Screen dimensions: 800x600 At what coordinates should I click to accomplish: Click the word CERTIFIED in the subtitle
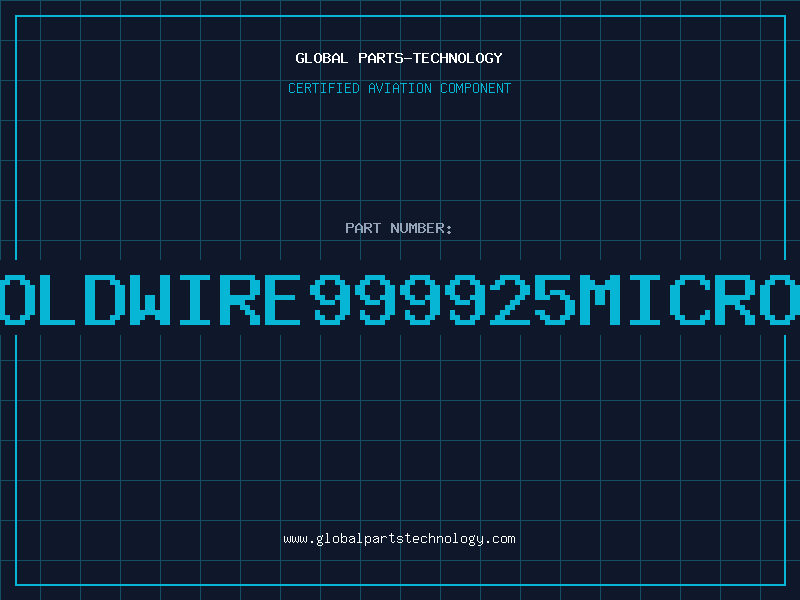pyautogui.click(x=324, y=88)
